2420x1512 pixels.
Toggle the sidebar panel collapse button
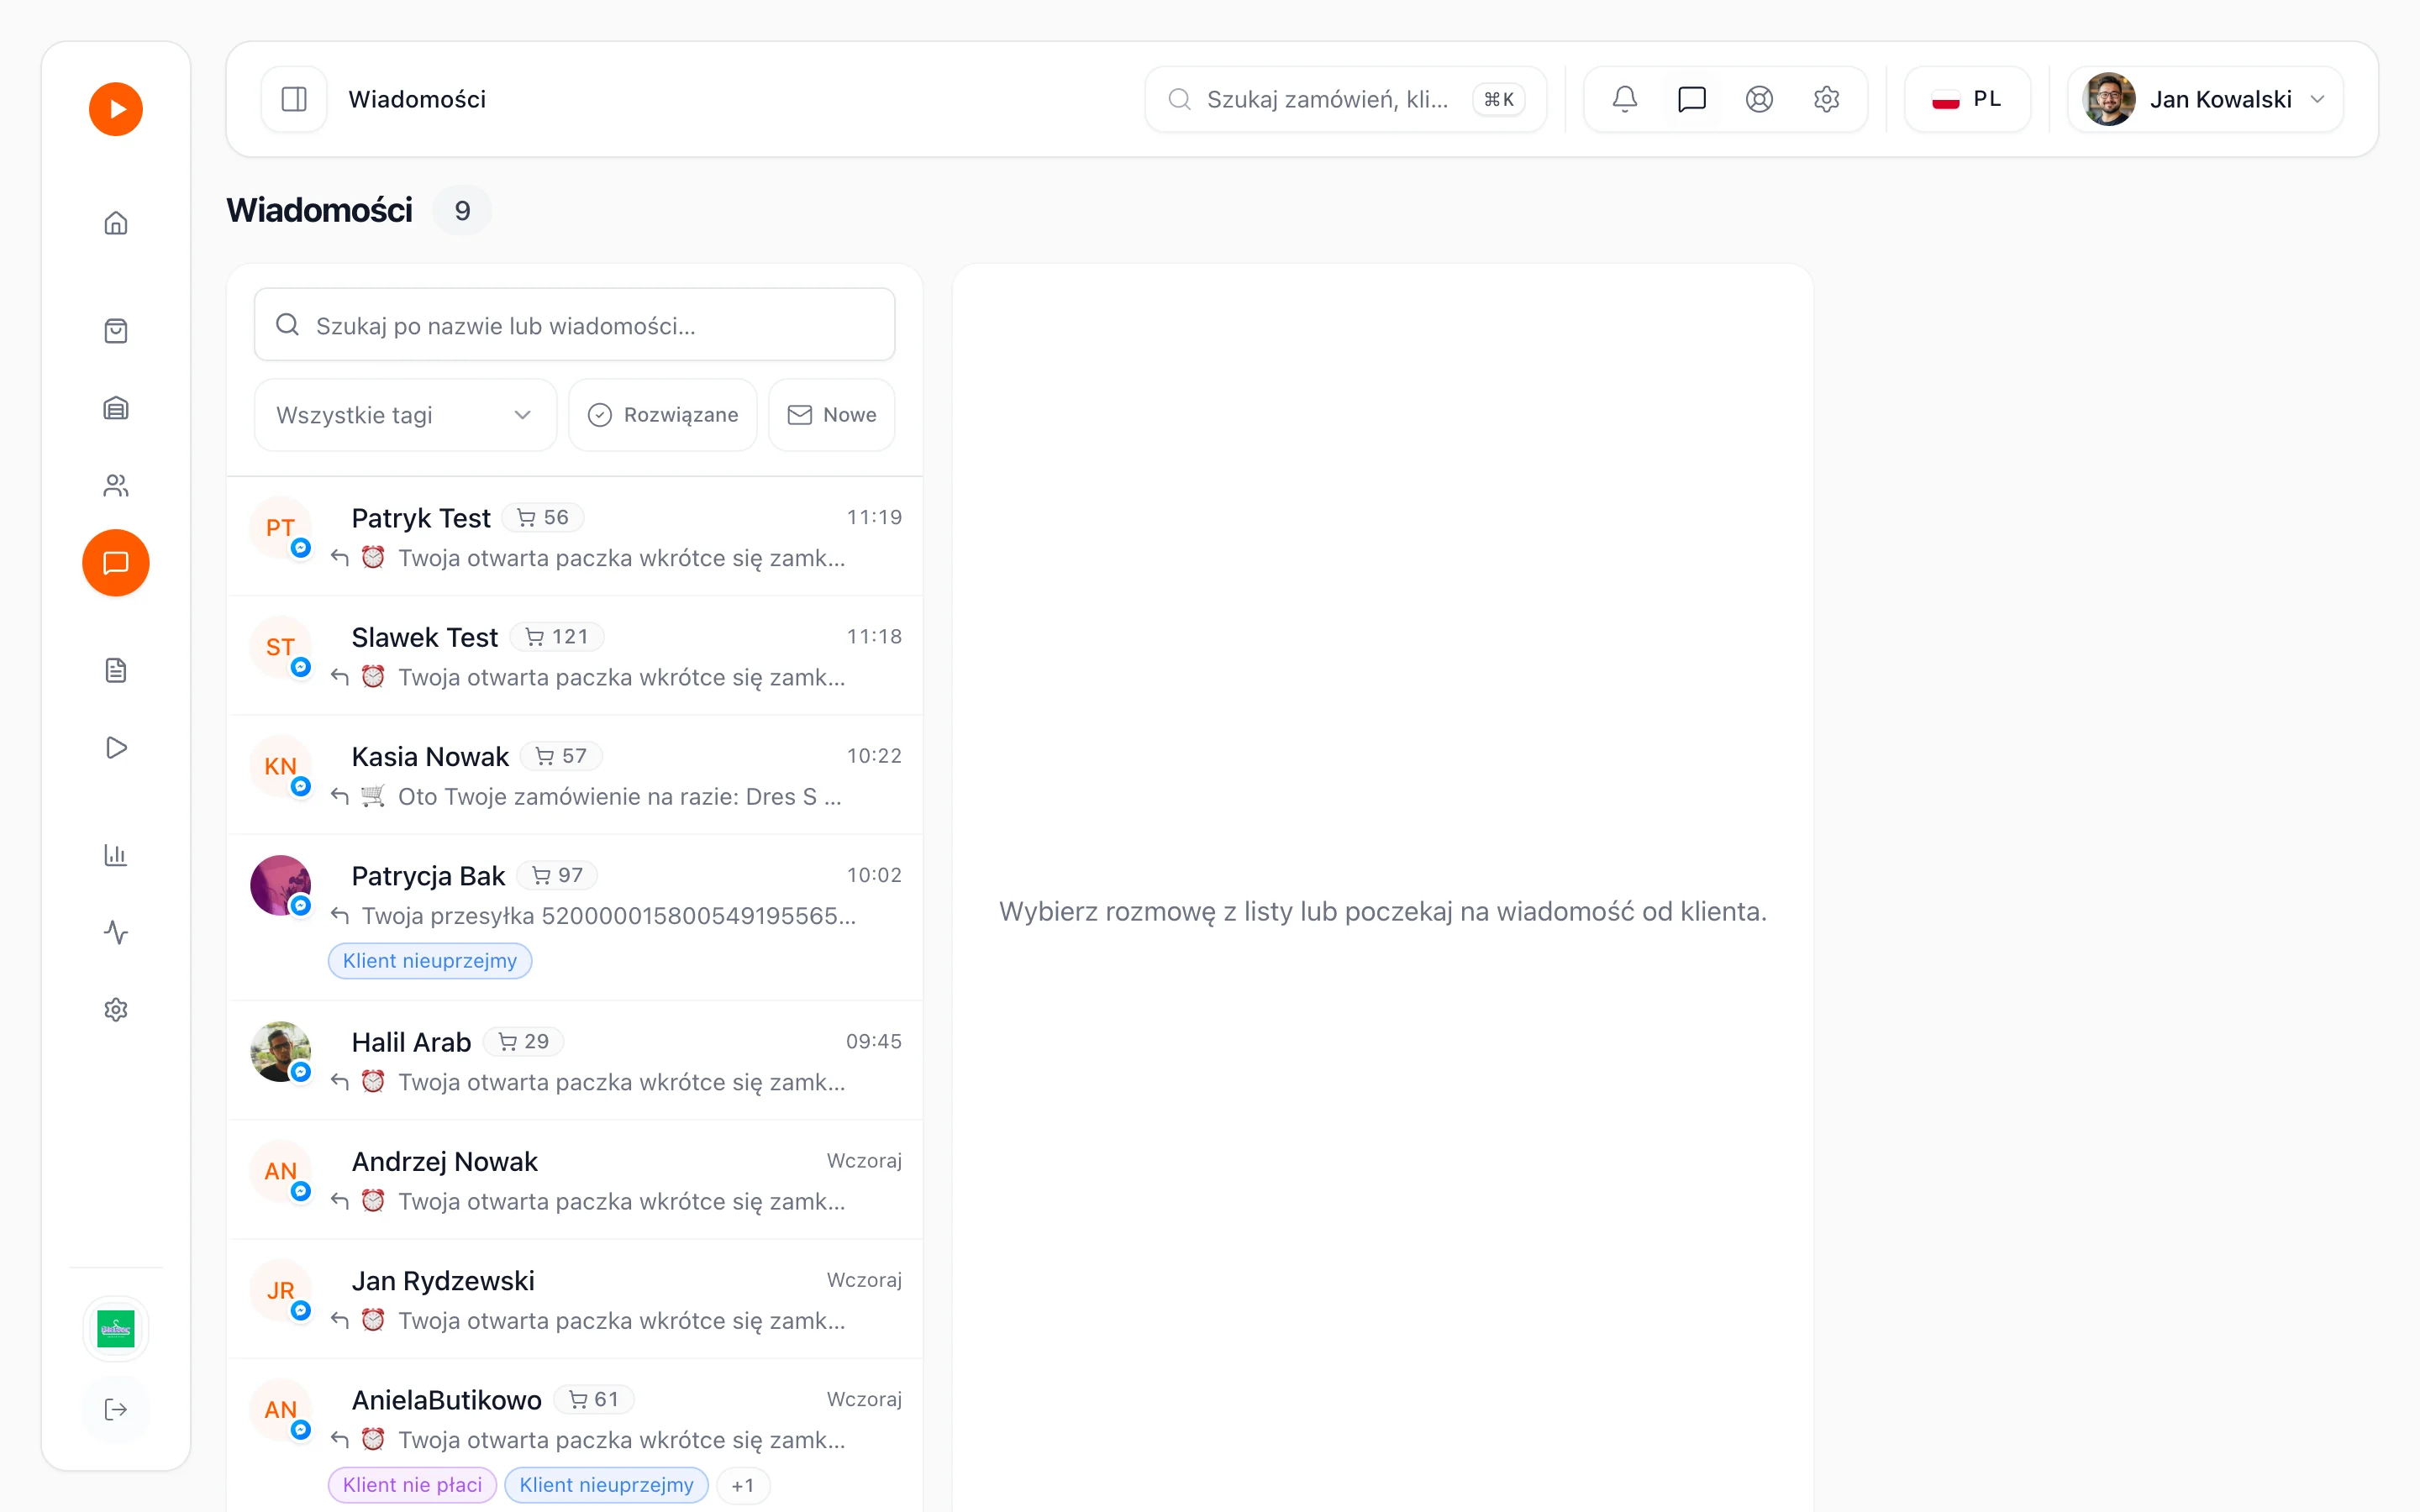(x=294, y=99)
